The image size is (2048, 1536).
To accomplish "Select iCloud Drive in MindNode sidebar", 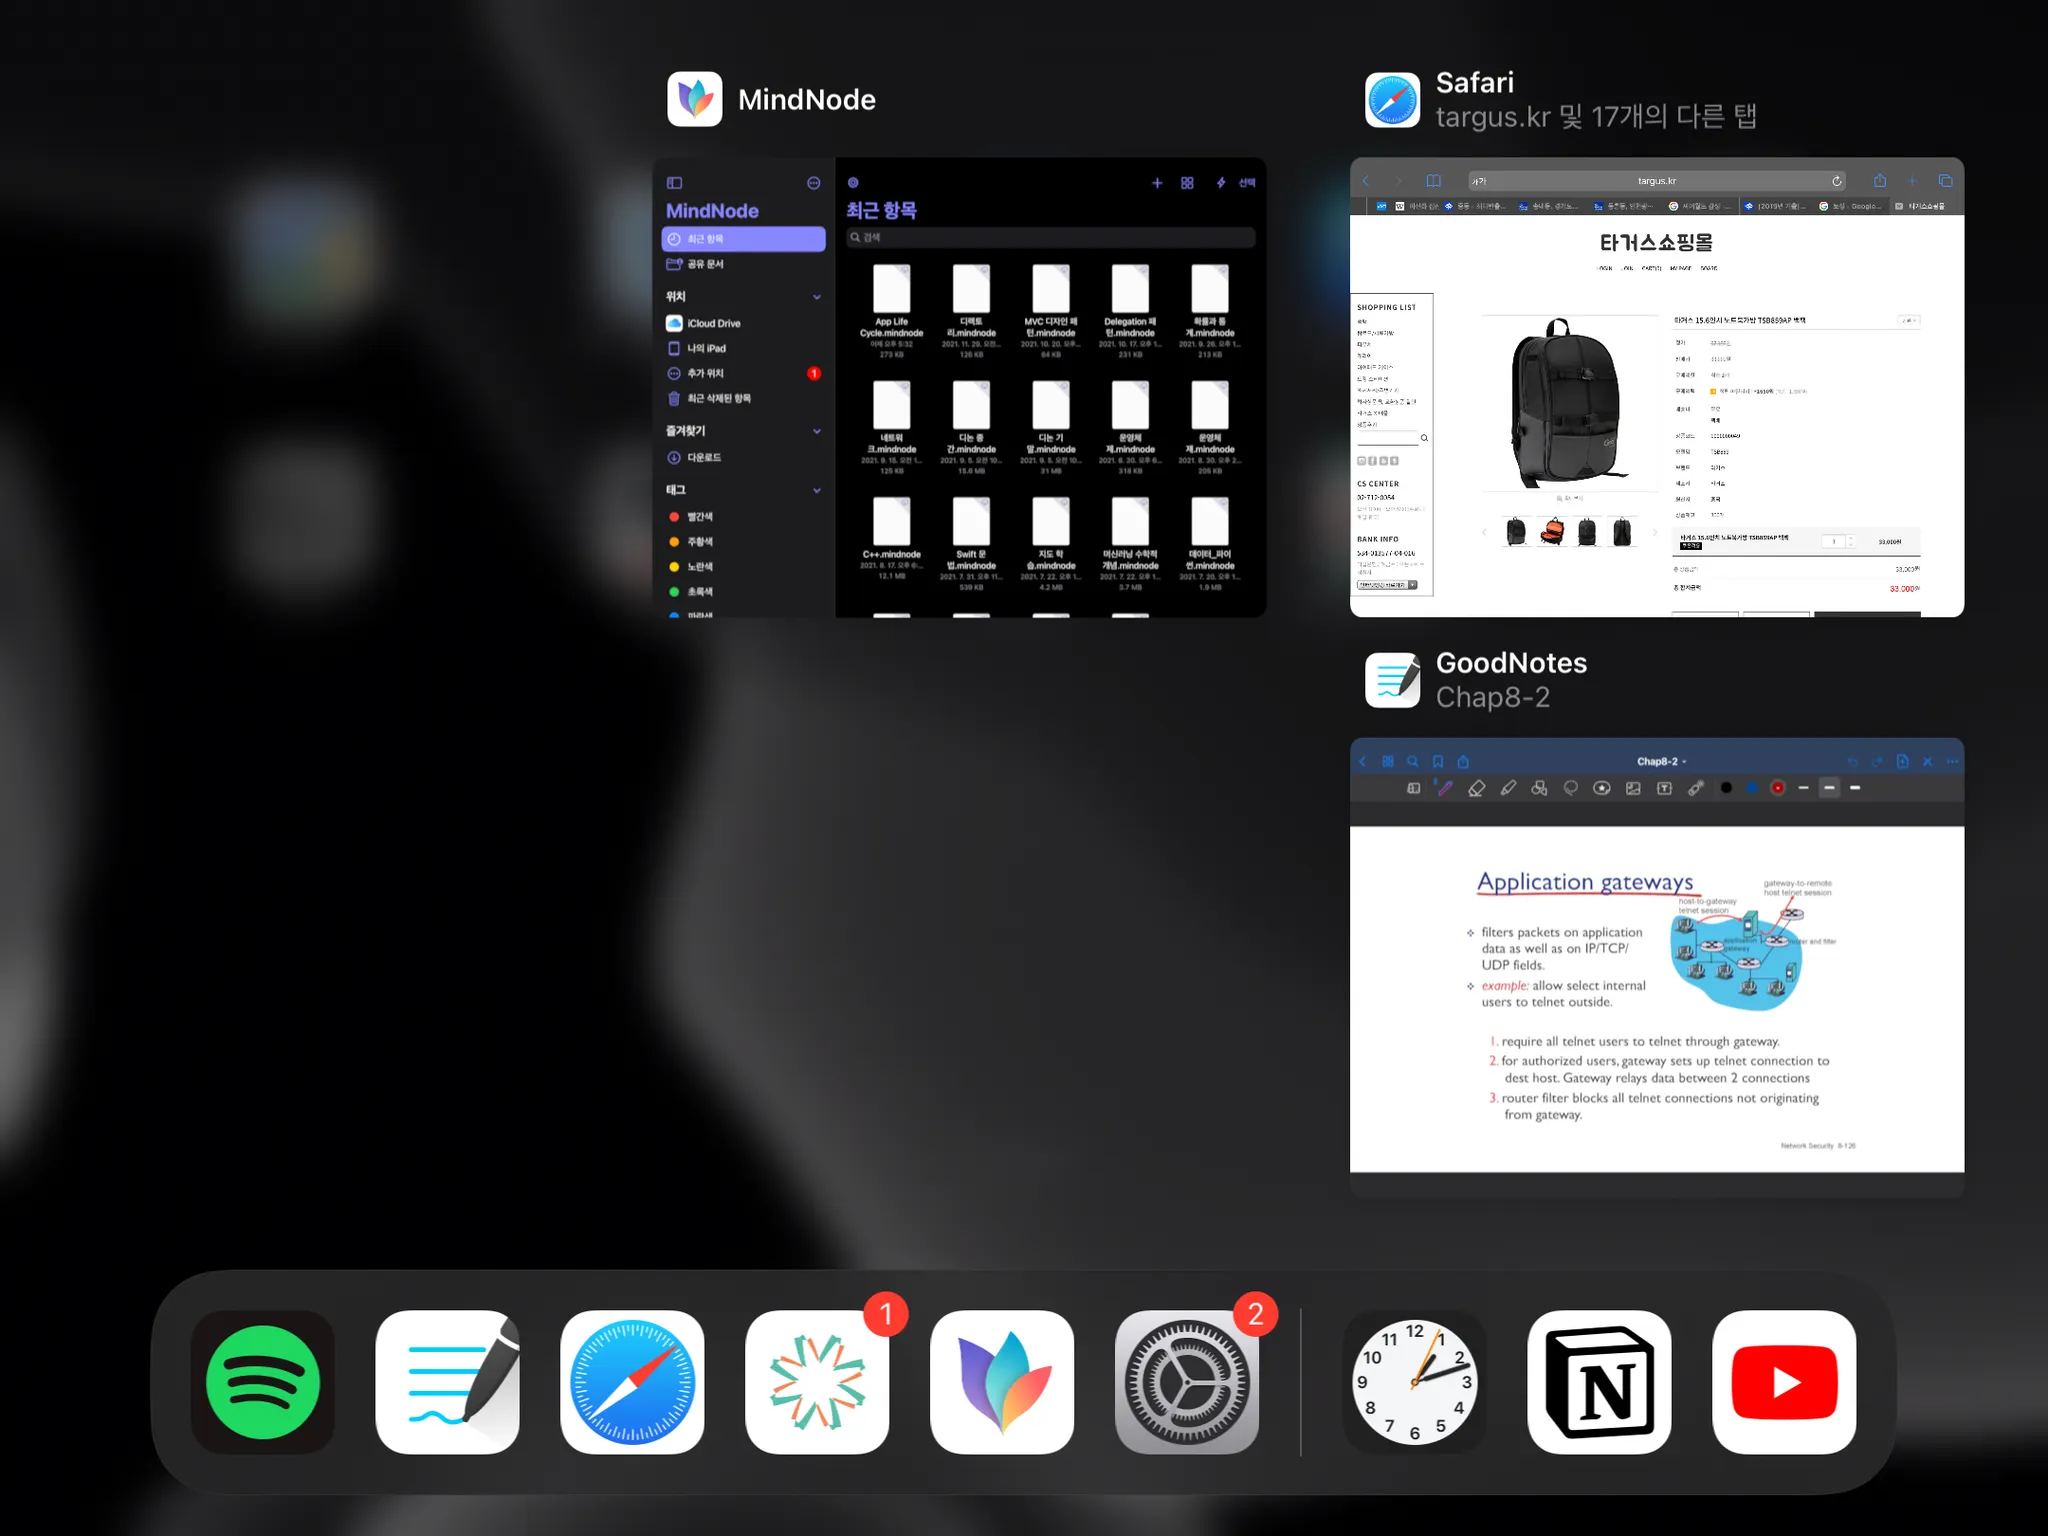I will coord(713,323).
